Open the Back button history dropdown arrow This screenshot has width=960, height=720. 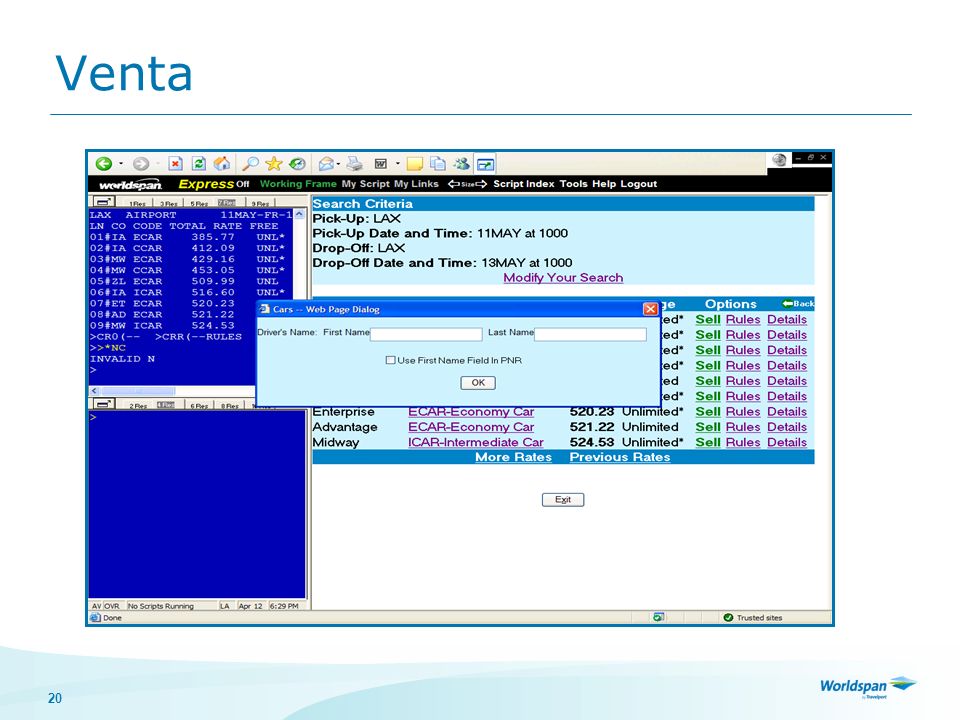pyautogui.click(x=121, y=163)
